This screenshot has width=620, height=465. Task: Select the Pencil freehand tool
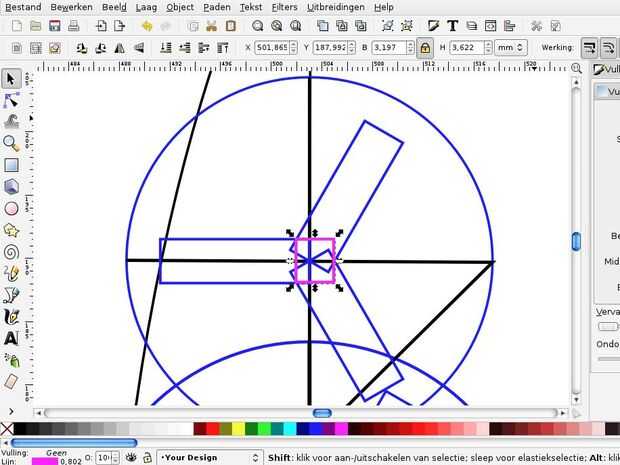11,274
